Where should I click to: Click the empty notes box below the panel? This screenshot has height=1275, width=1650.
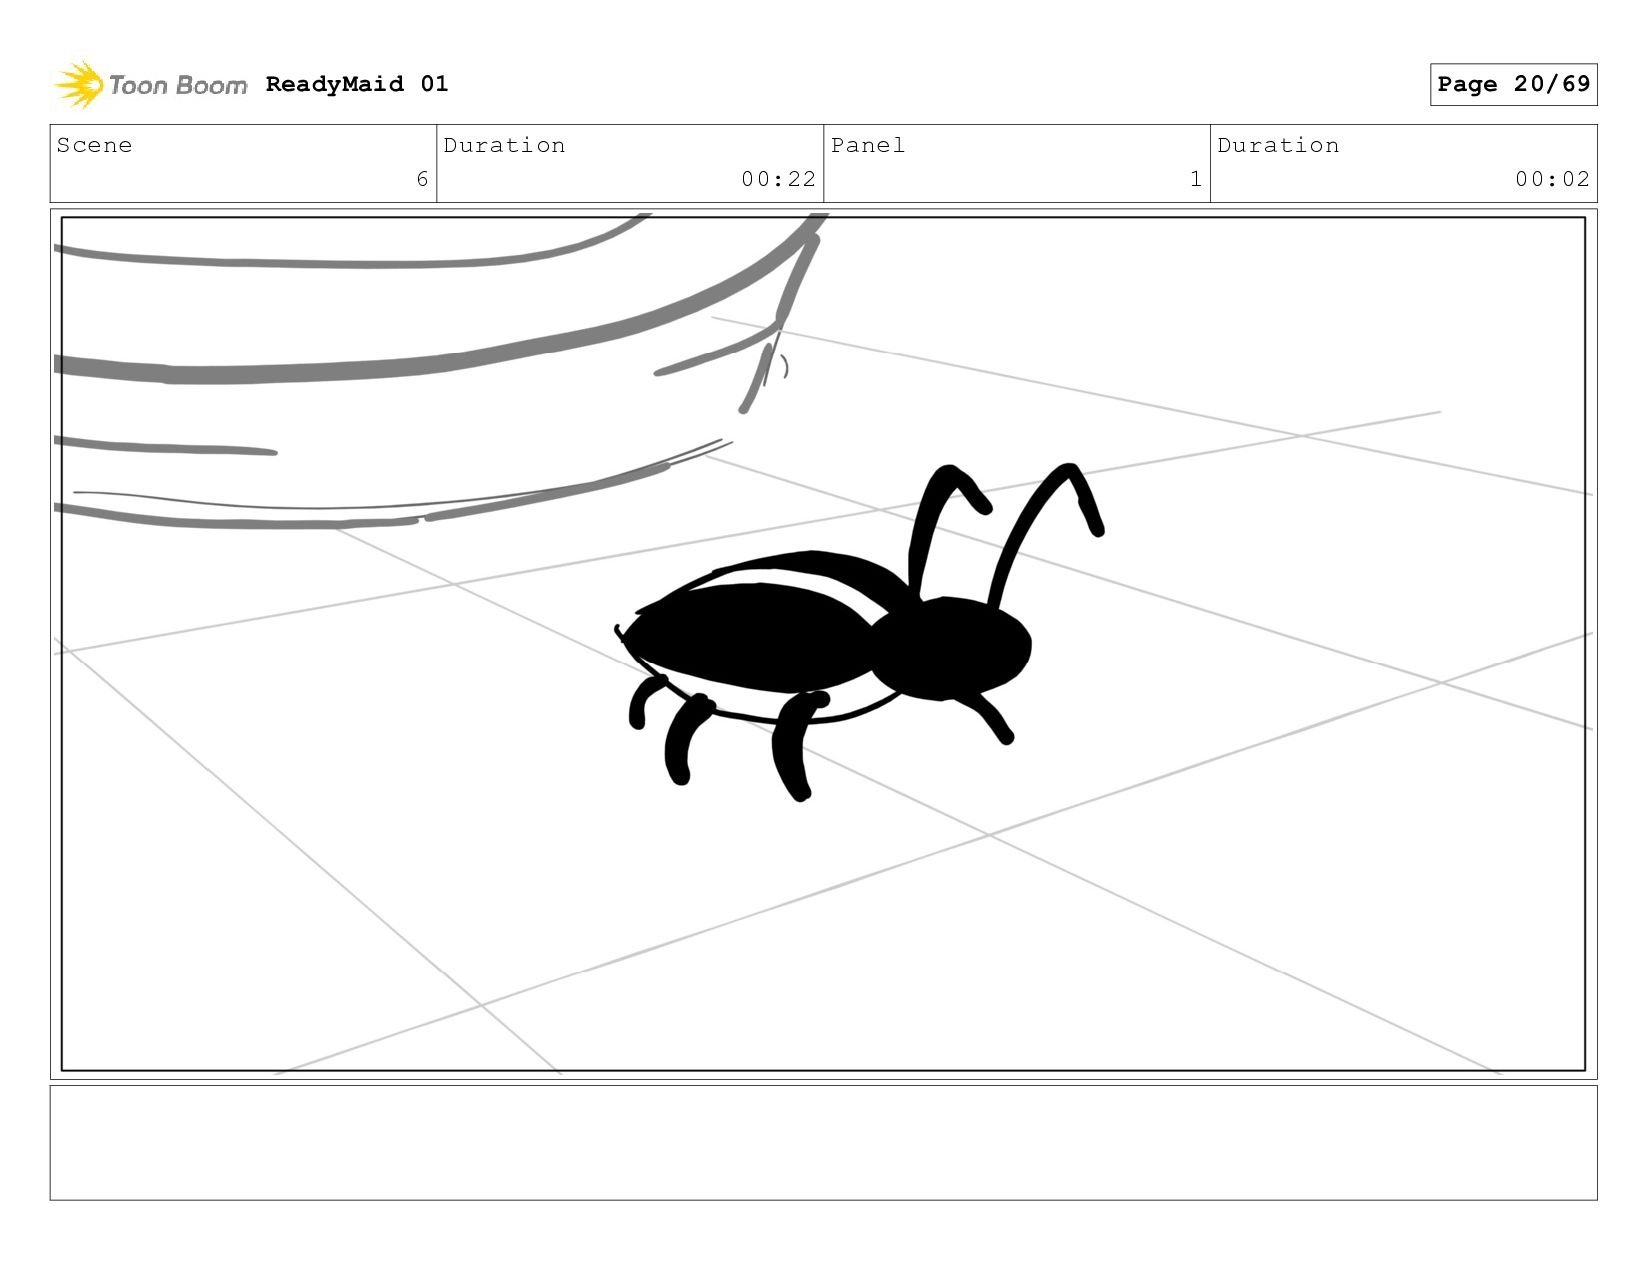[x=823, y=1143]
